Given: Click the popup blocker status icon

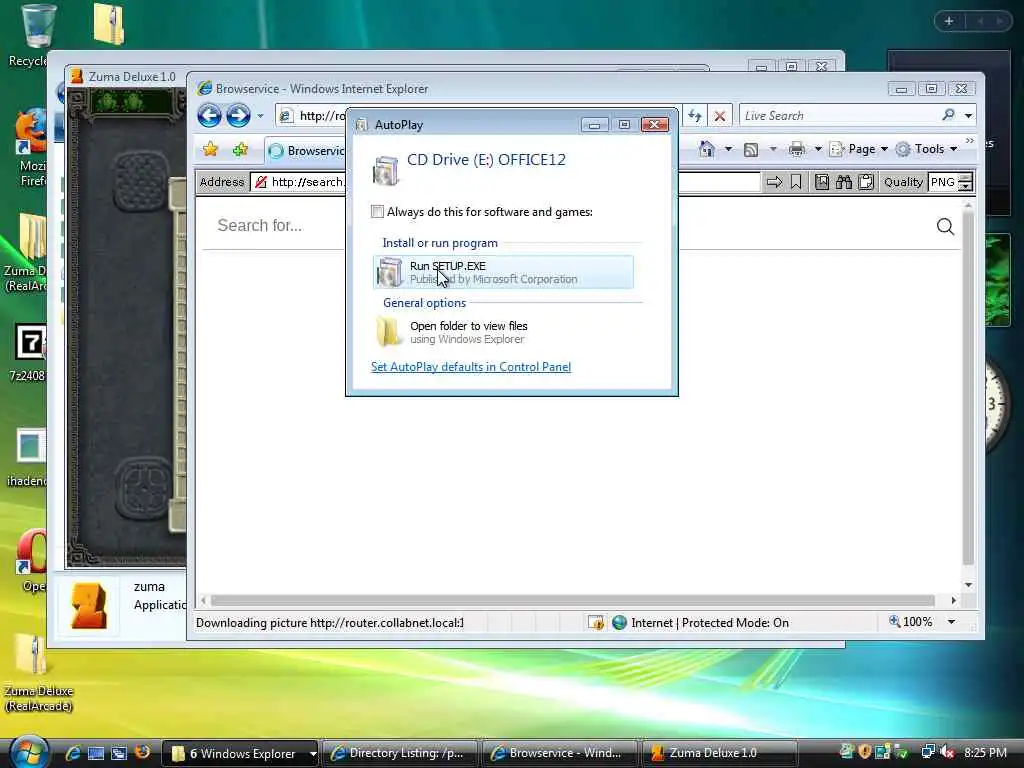Looking at the screenshot, I should pos(596,622).
